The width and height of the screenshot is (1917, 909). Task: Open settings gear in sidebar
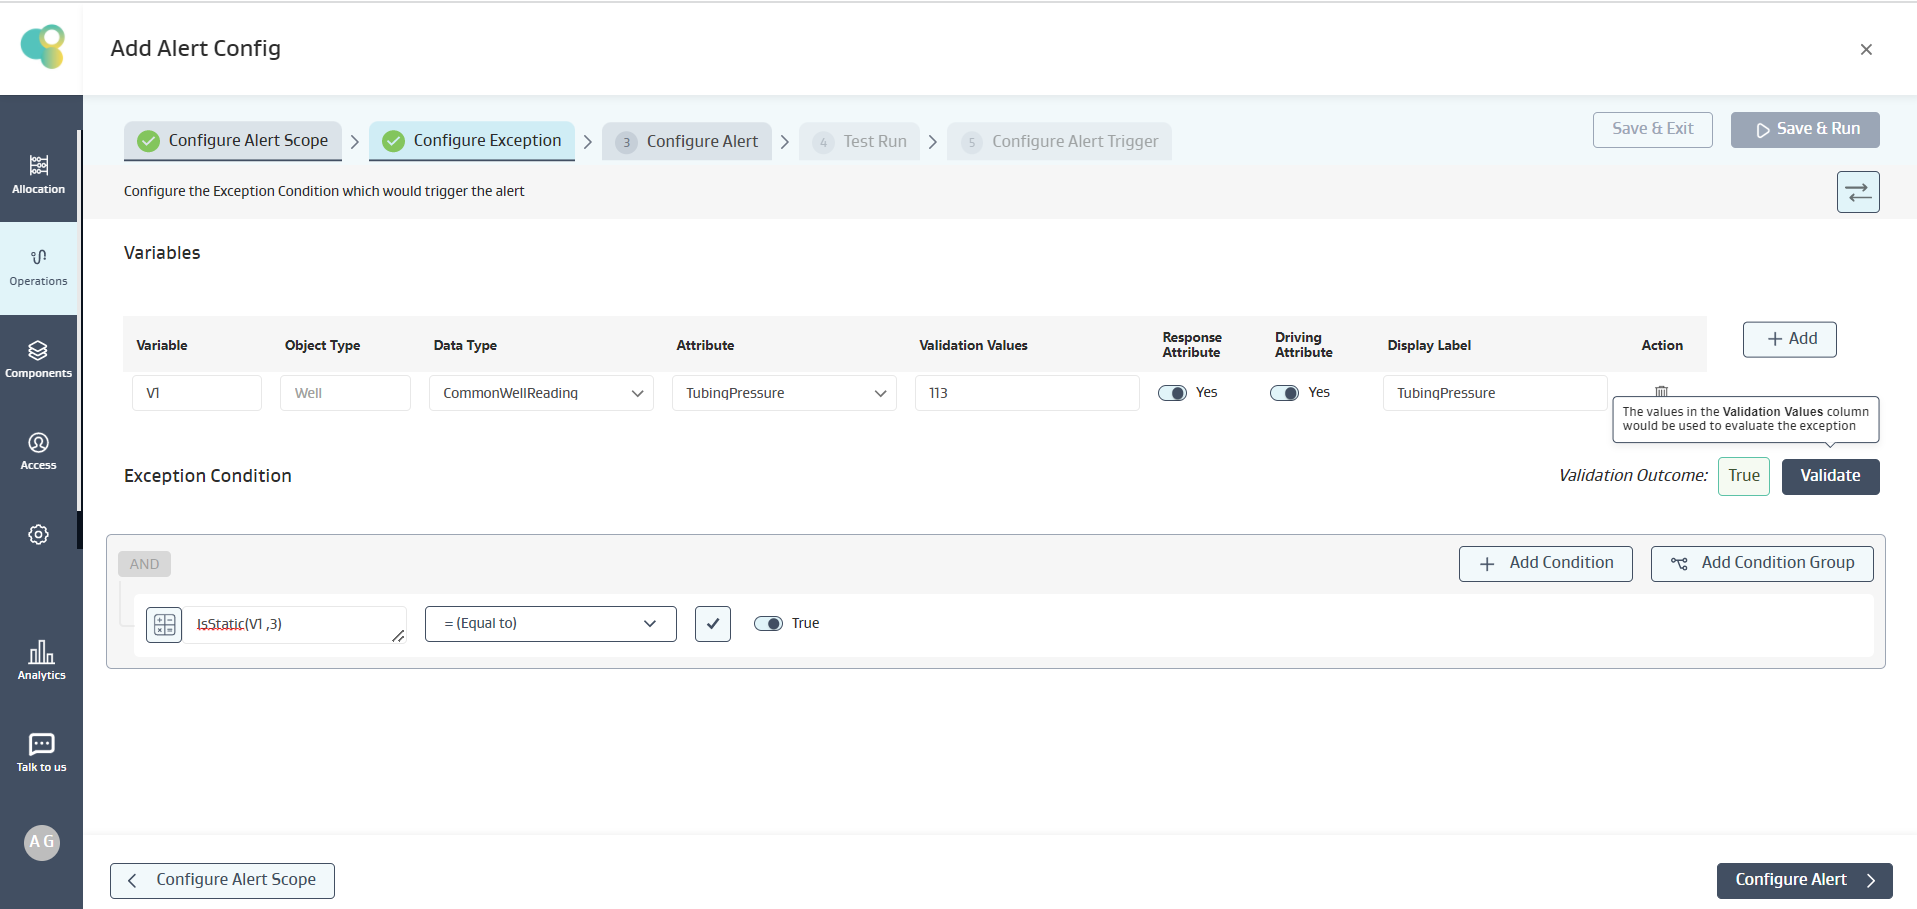click(38, 534)
